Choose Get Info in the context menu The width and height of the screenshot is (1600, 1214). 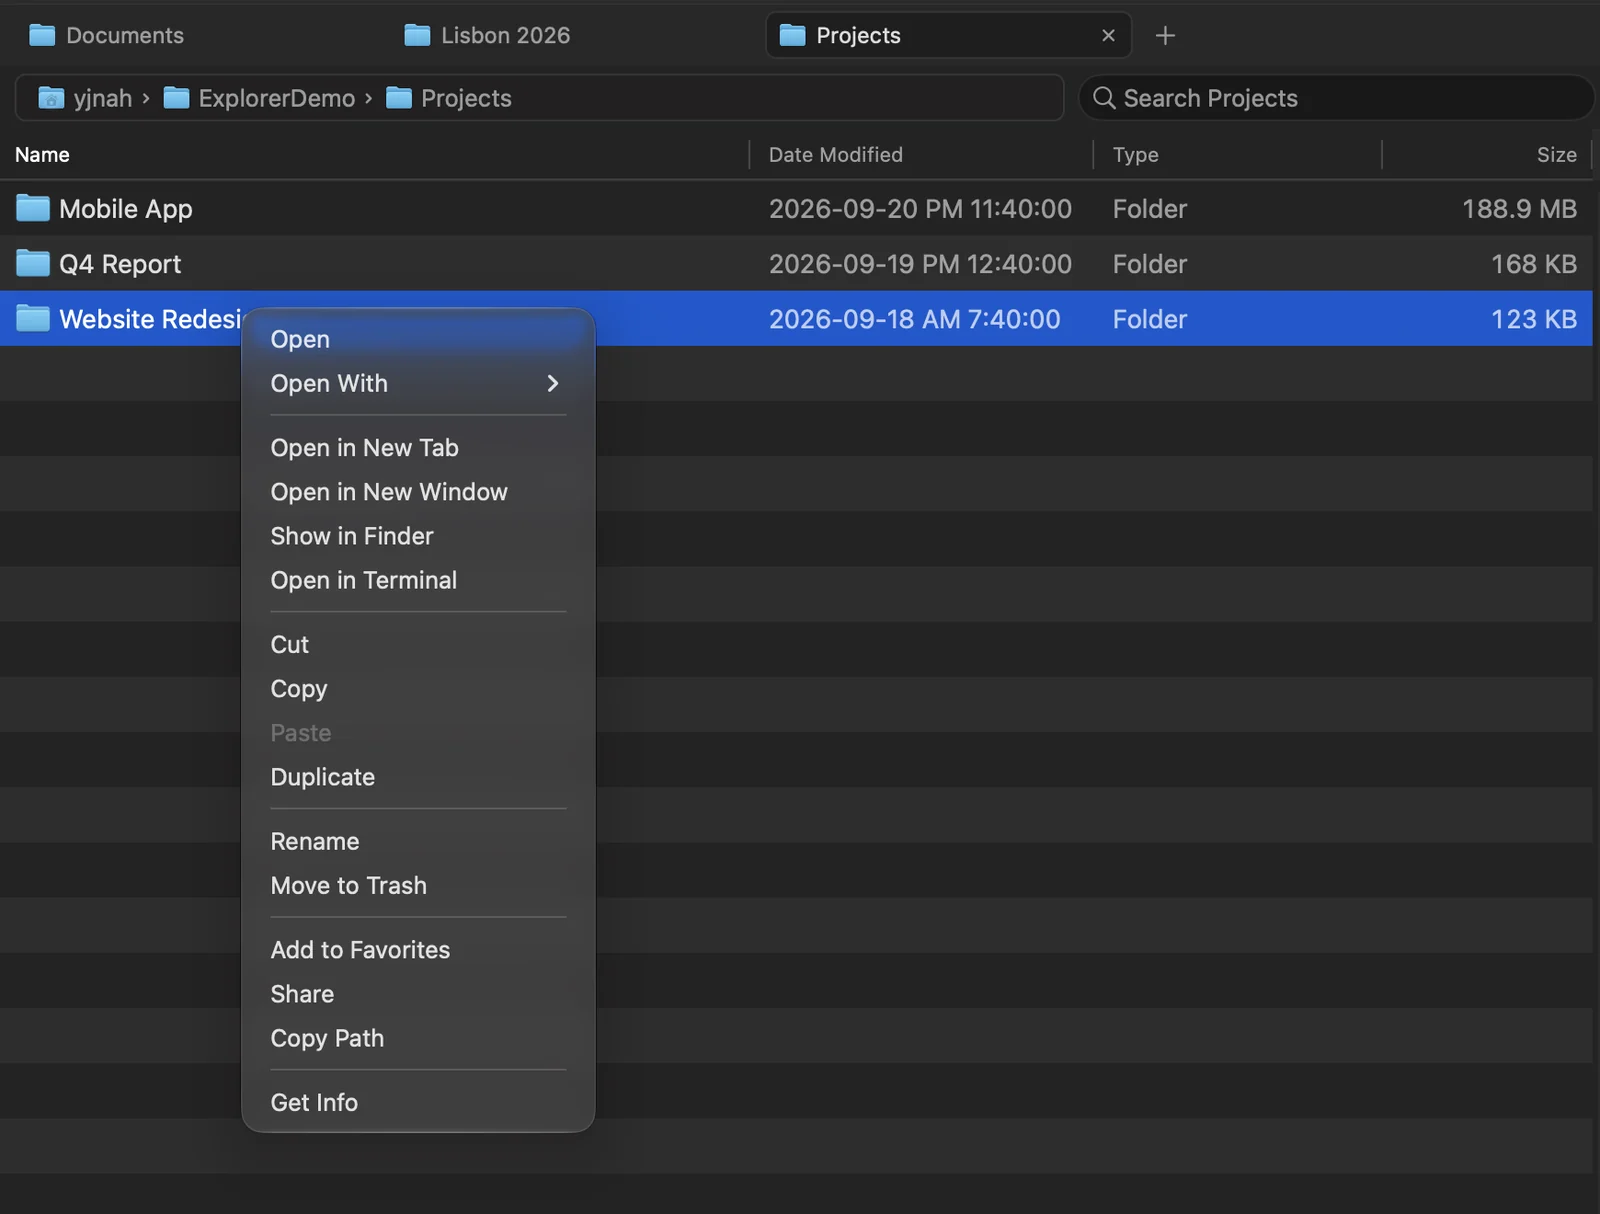coord(418,1103)
